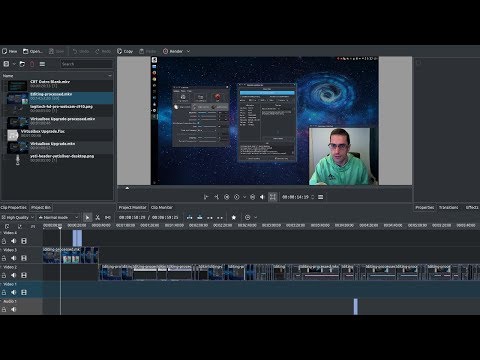Click the Forward button in monitor
Screen dimensions: 480x360
[252, 197]
